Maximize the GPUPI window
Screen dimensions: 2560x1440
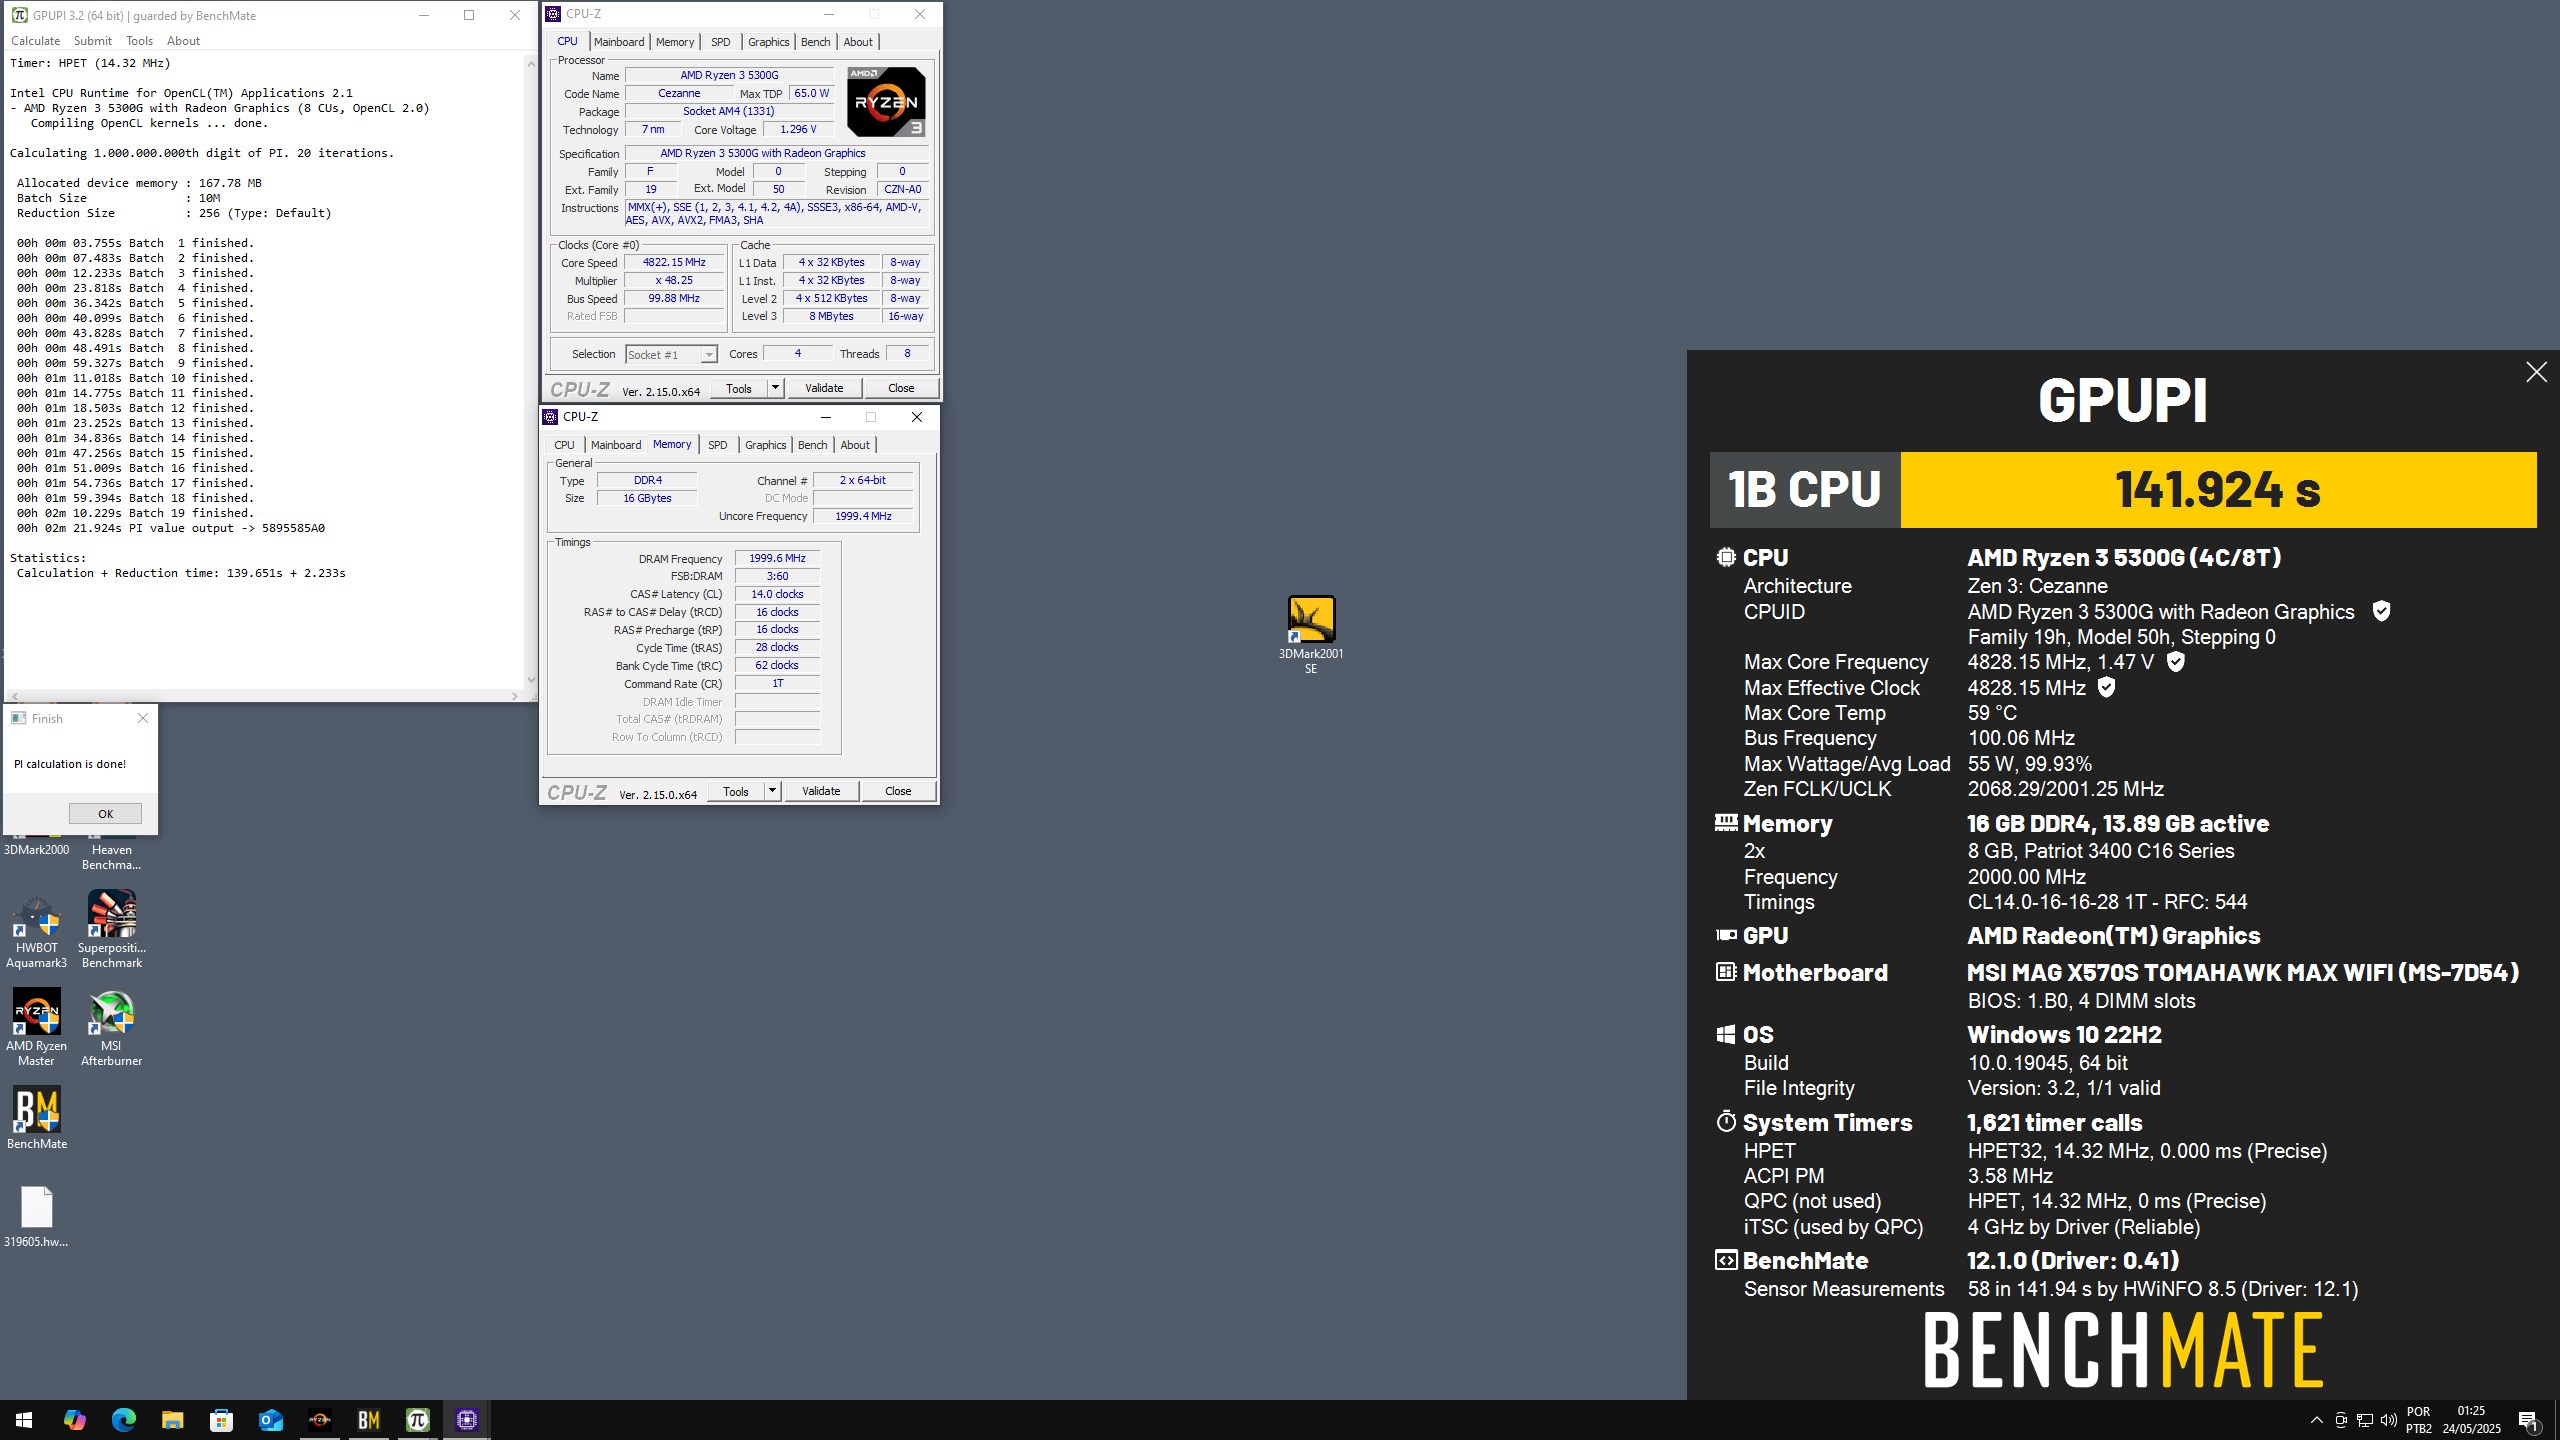pyautogui.click(x=469, y=15)
